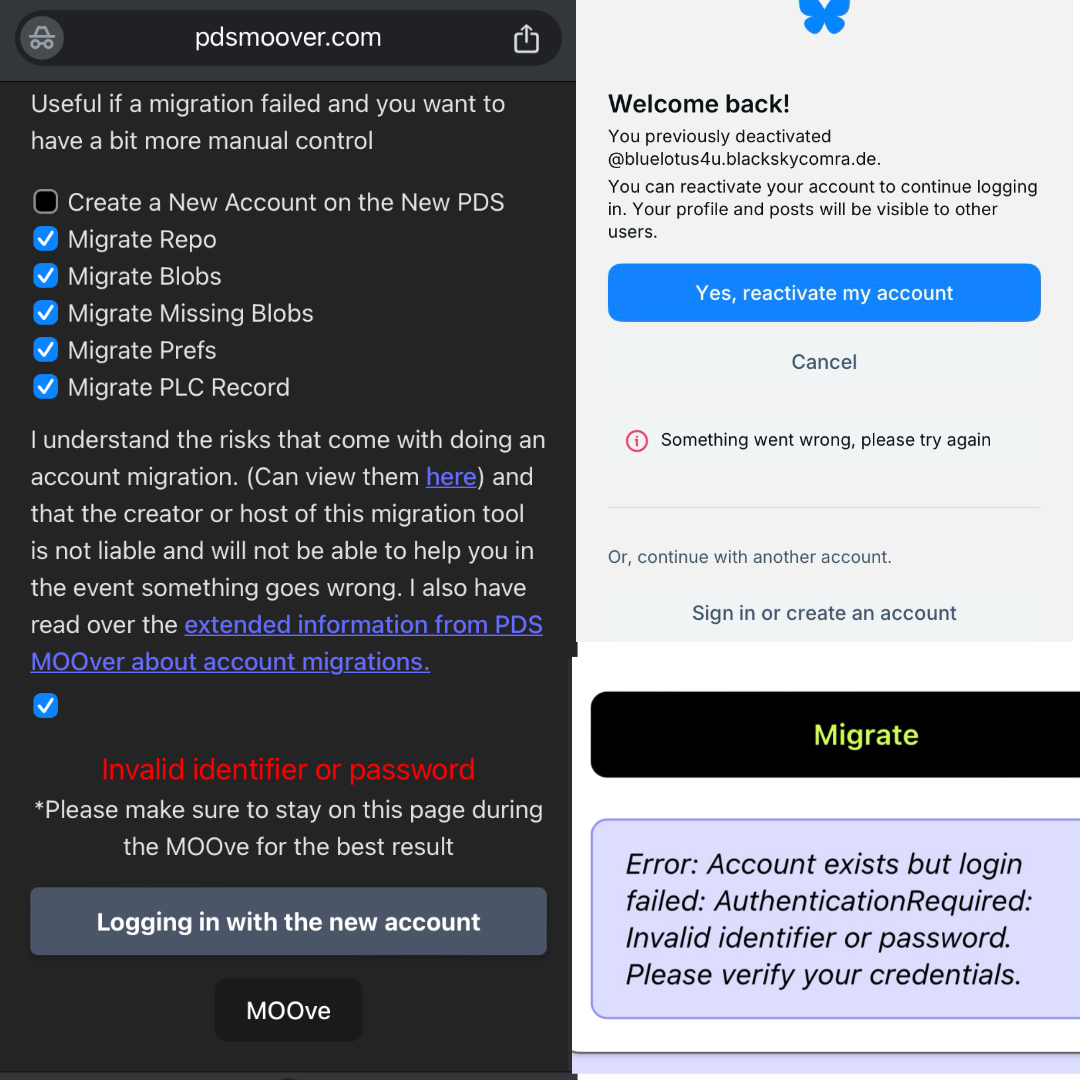Toggle the Migrate Missing Blobs checkbox
The height and width of the screenshot is (1080, 1080).
(x=45, y=313)
